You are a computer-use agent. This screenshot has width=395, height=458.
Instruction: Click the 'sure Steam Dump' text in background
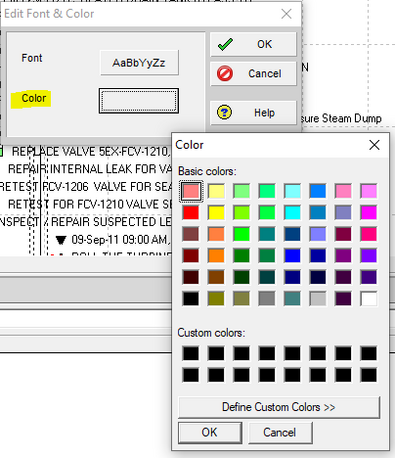pyautogui.click(x=341, y=119)
